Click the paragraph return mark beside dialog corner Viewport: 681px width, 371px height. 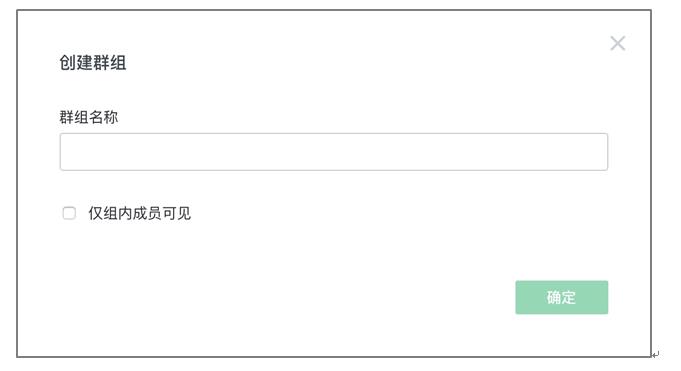click(x=655, y=354)
